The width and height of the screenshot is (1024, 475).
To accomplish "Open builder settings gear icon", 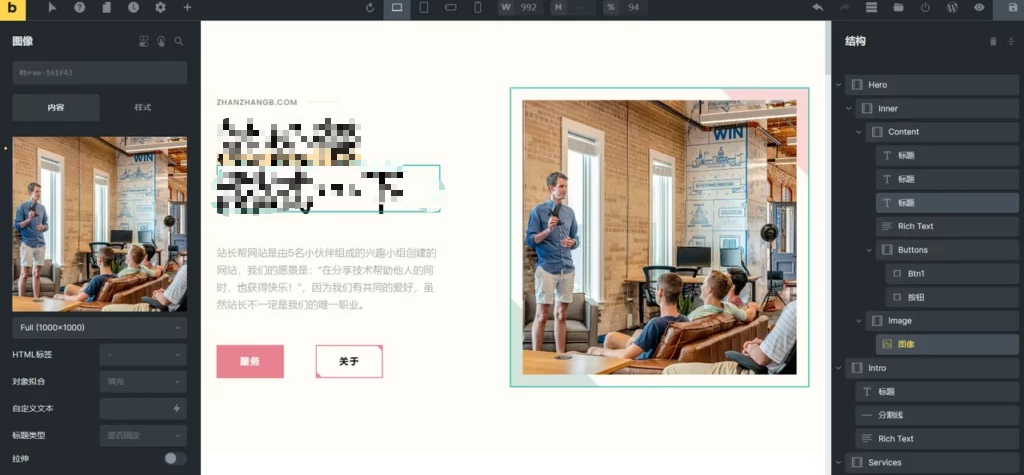I will [x=160, y=7].
